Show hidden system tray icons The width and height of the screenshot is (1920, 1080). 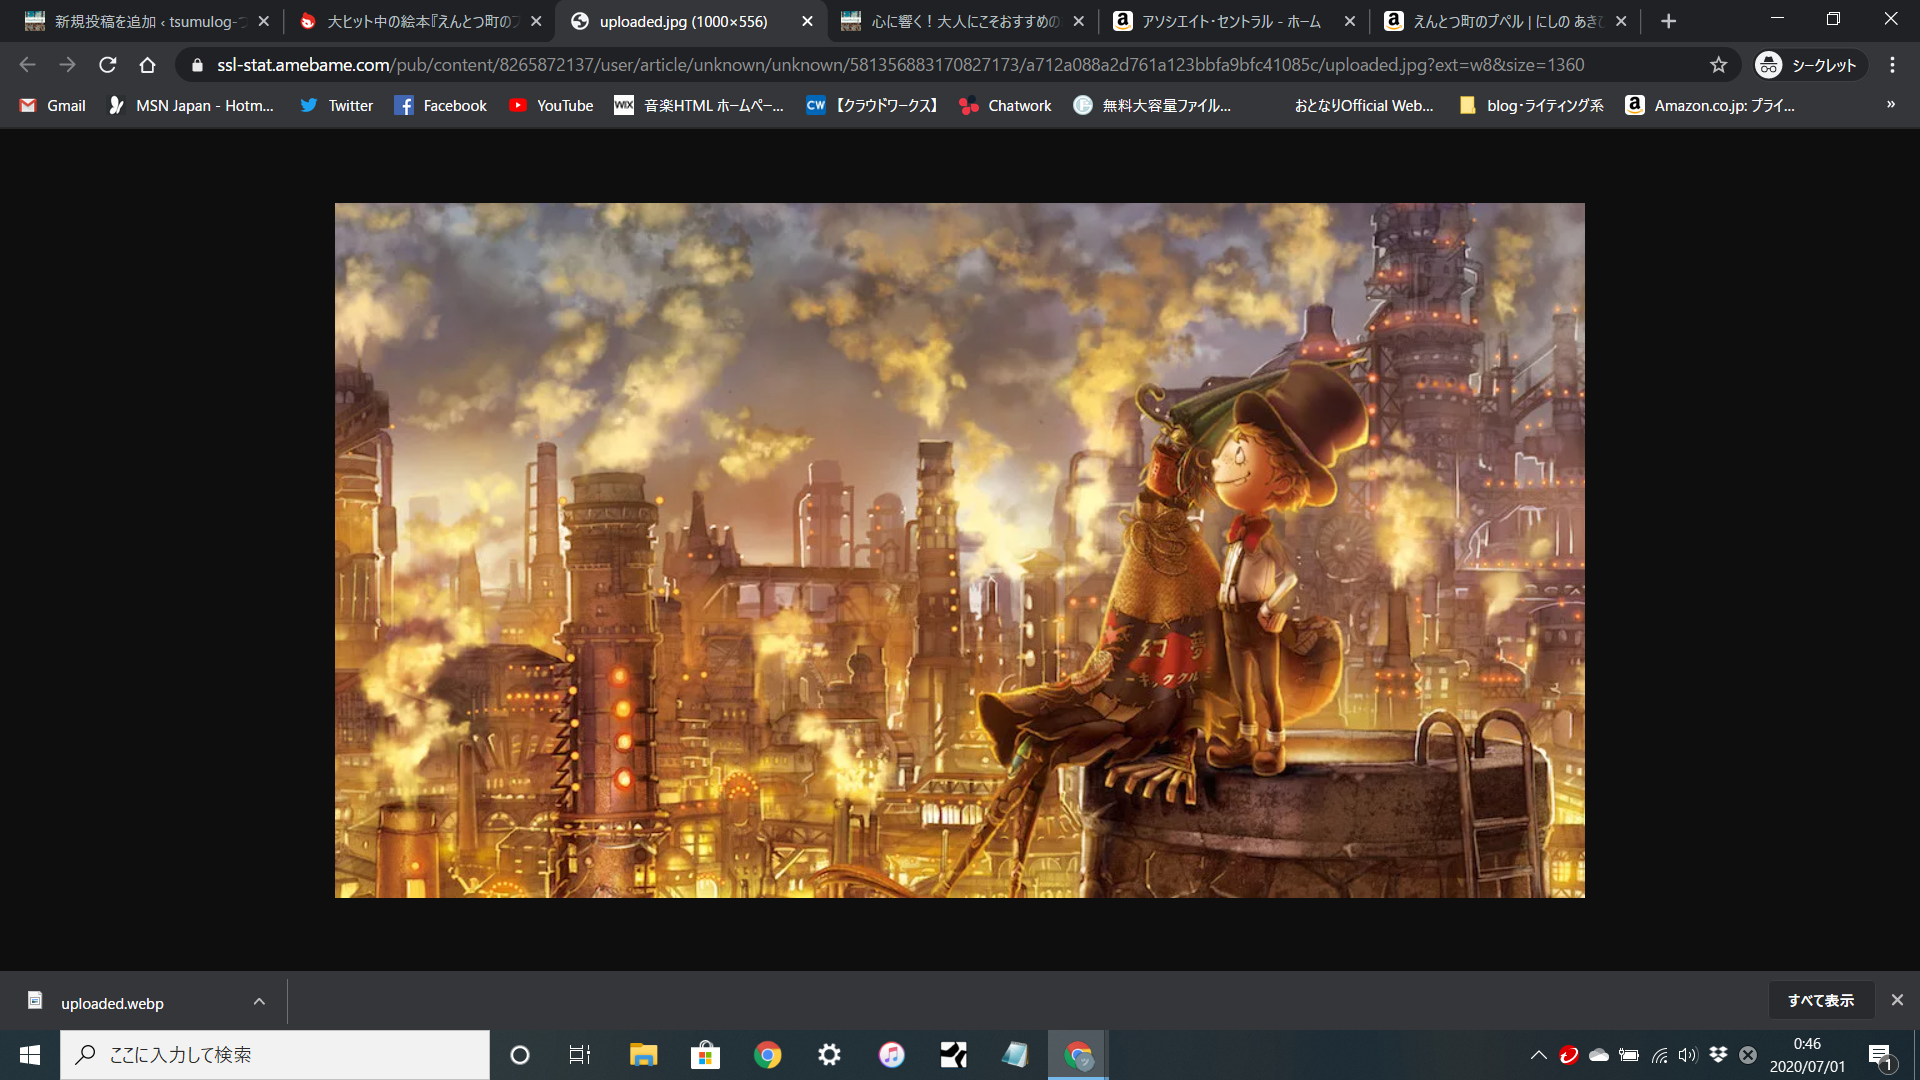tap(1539, 1055)
